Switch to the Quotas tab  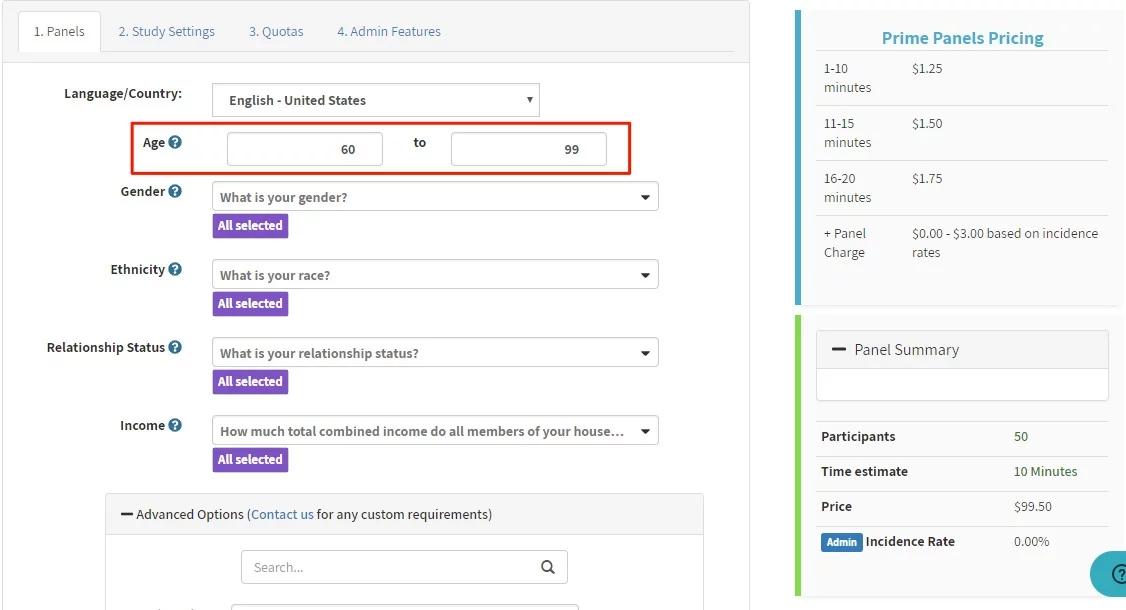click(276, 31)
